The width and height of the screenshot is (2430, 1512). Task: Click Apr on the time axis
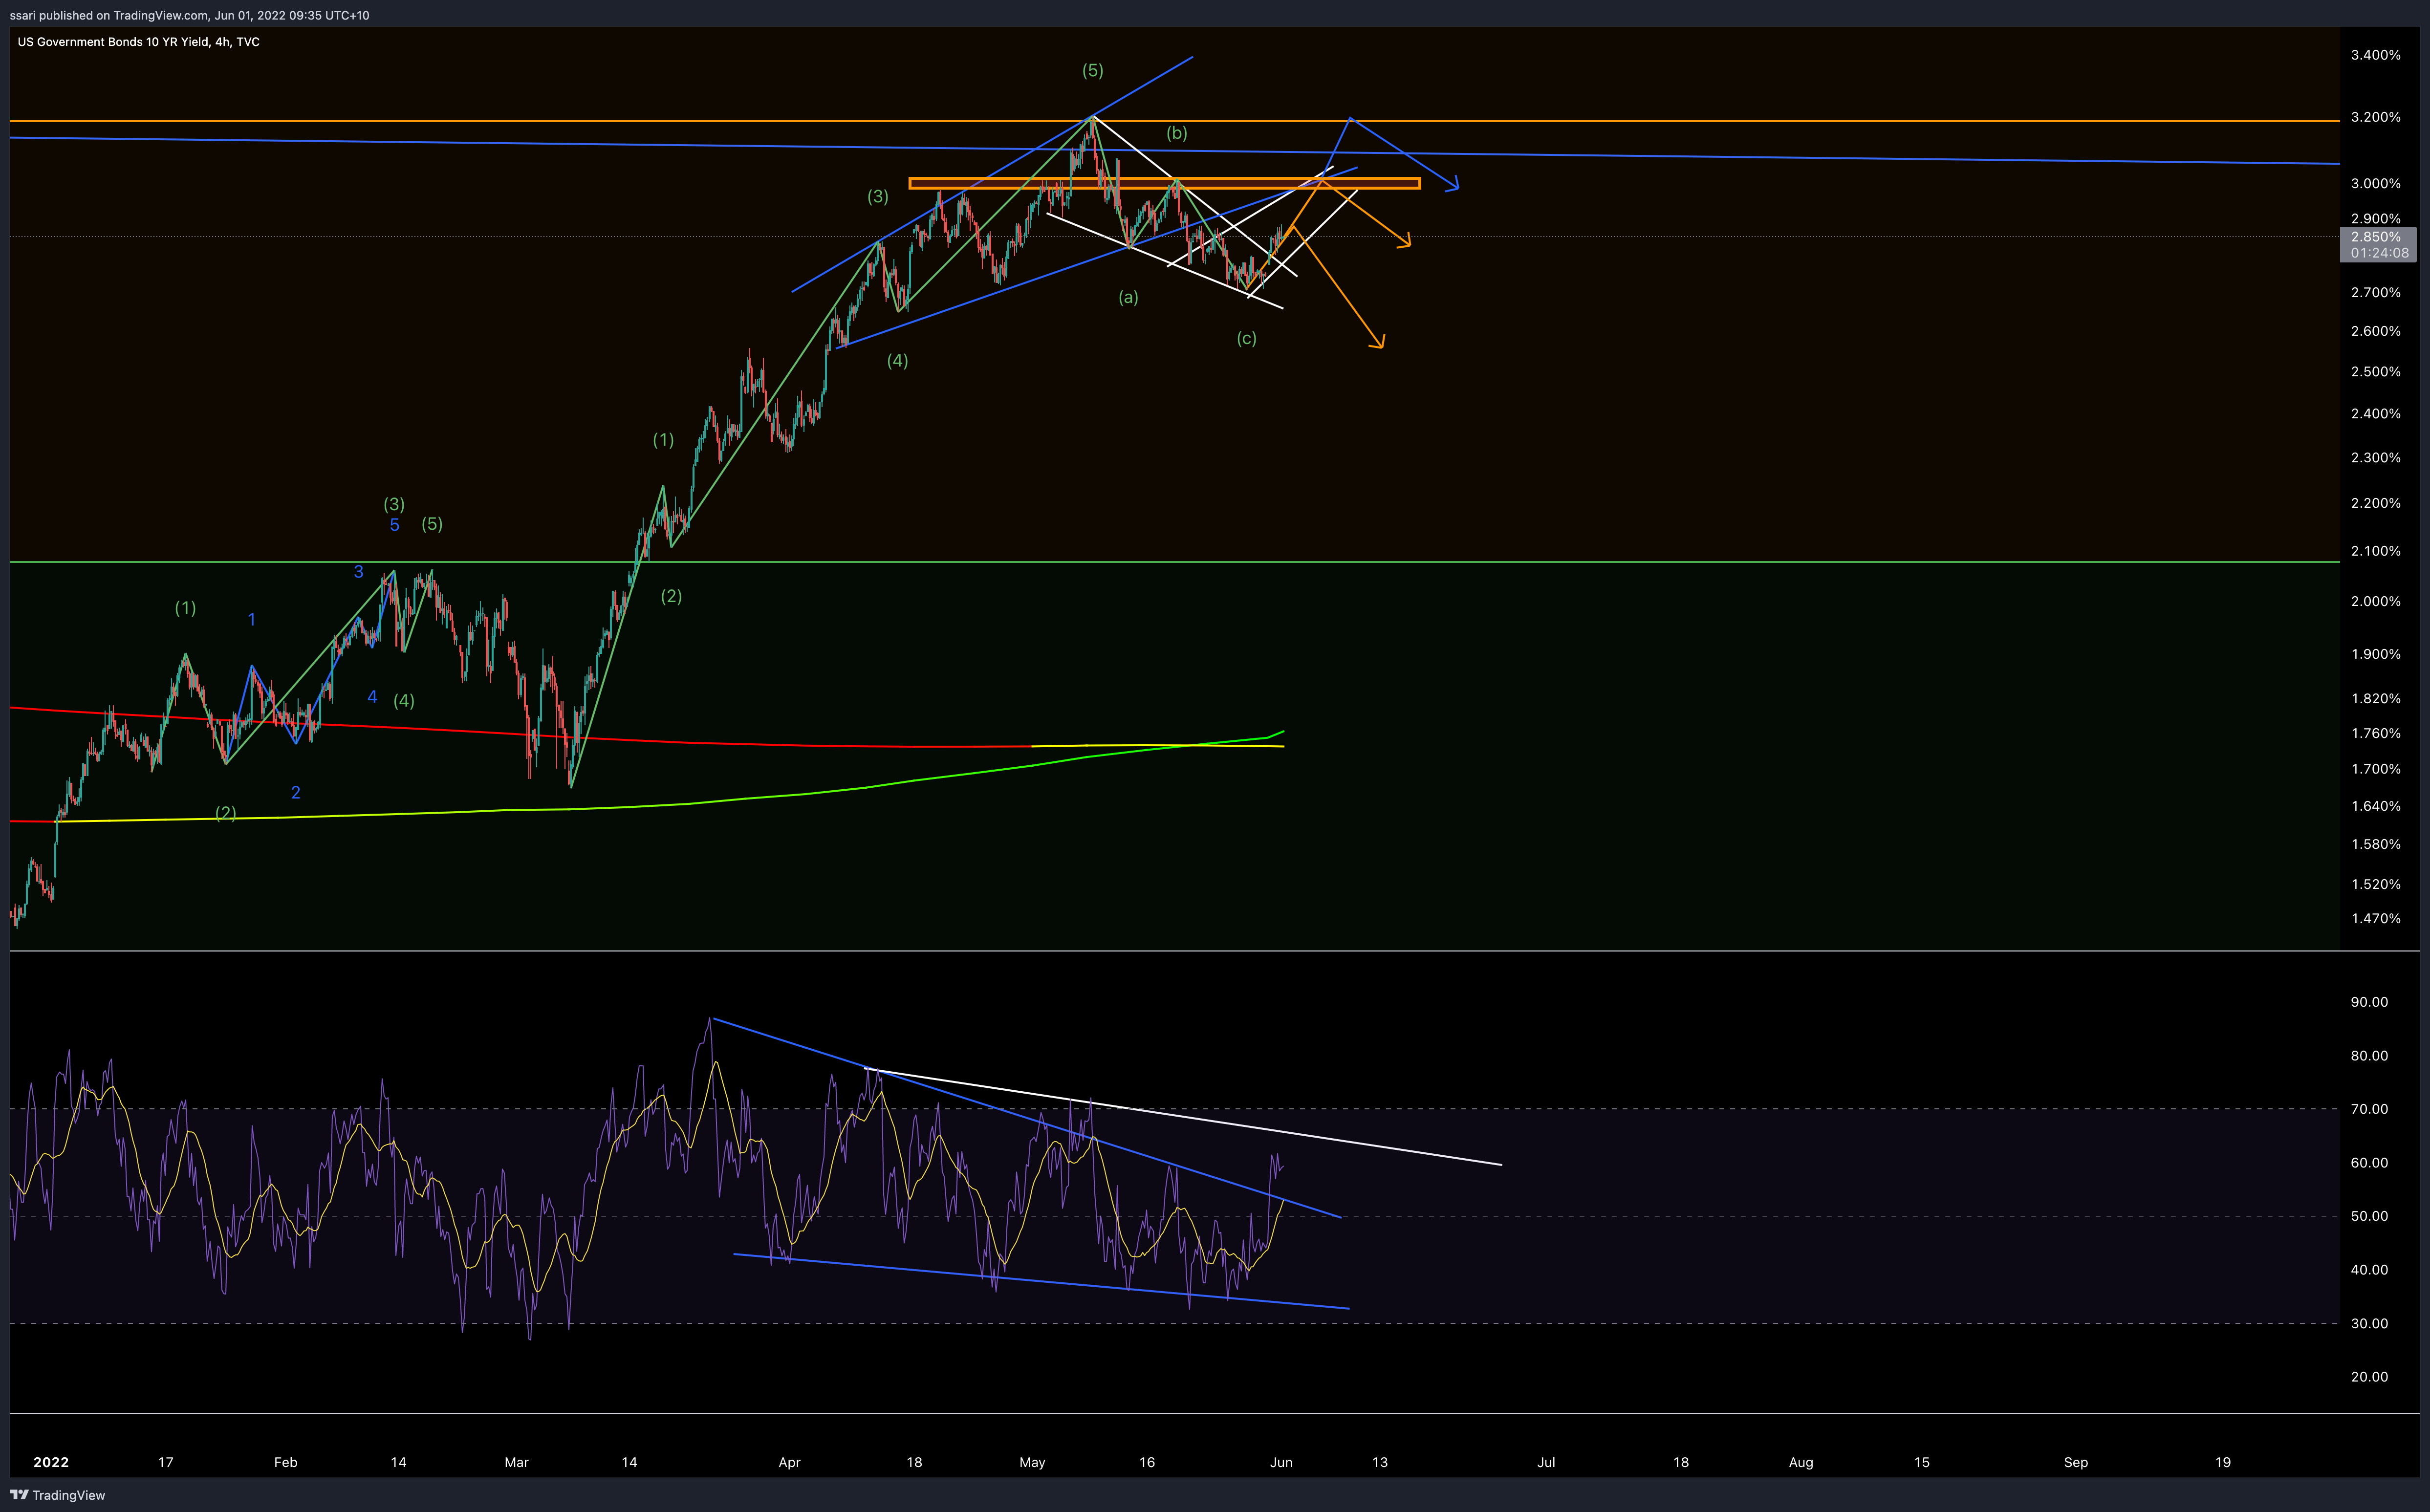pyautogui.click(x=789, y=1462)
